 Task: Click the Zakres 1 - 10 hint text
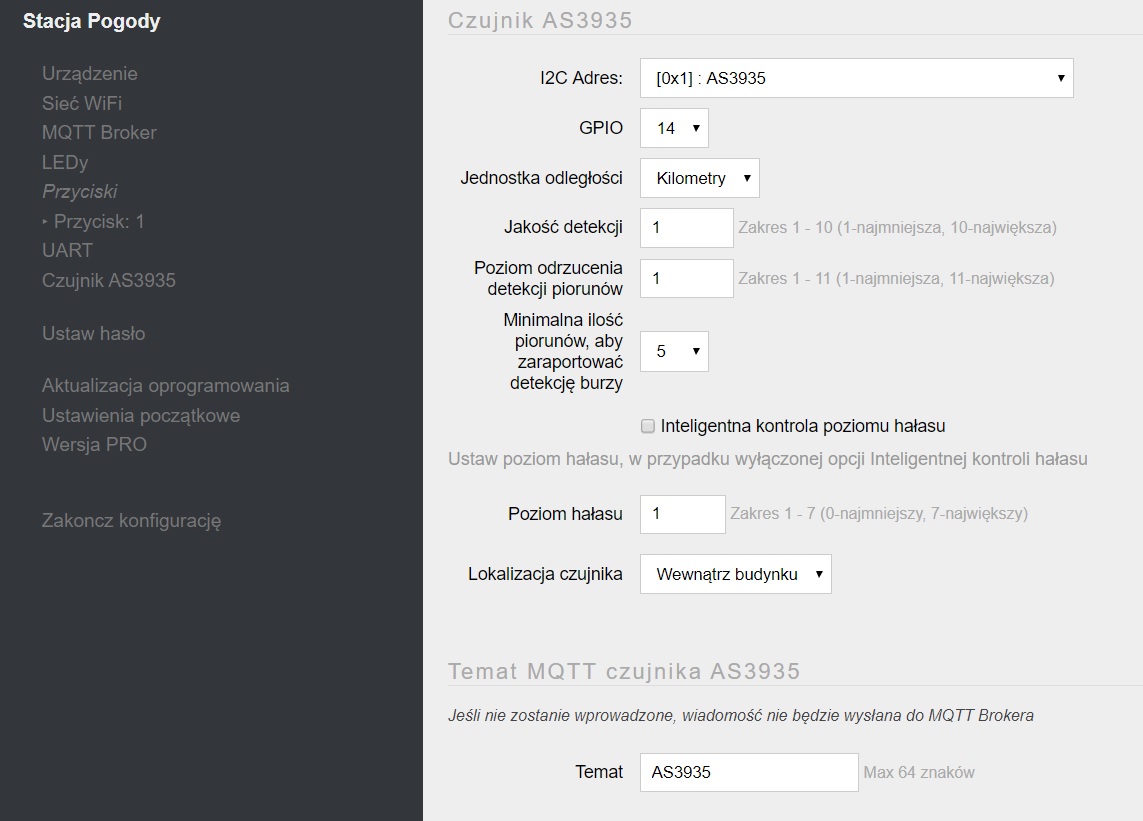[897, 227]
